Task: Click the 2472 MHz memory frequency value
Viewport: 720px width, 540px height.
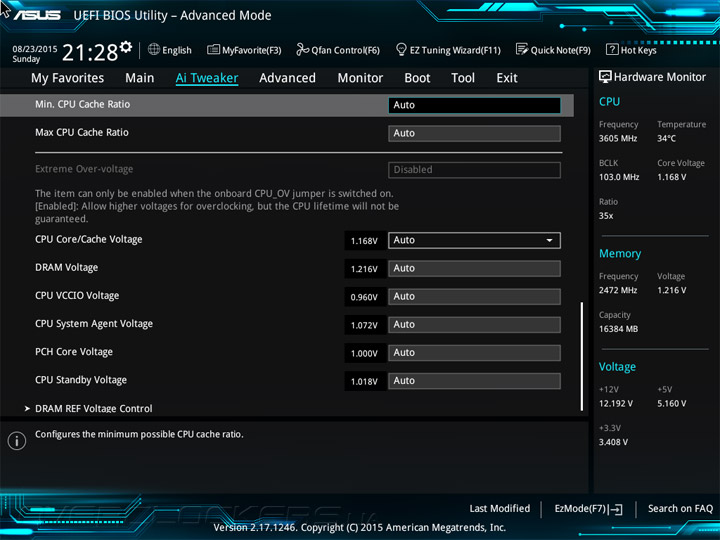Action: [618, 290]
